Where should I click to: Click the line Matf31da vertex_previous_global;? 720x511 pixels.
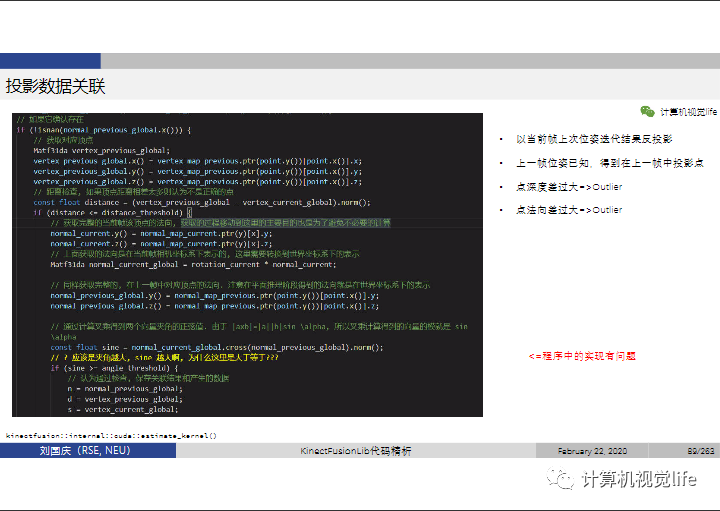(101, 151)
